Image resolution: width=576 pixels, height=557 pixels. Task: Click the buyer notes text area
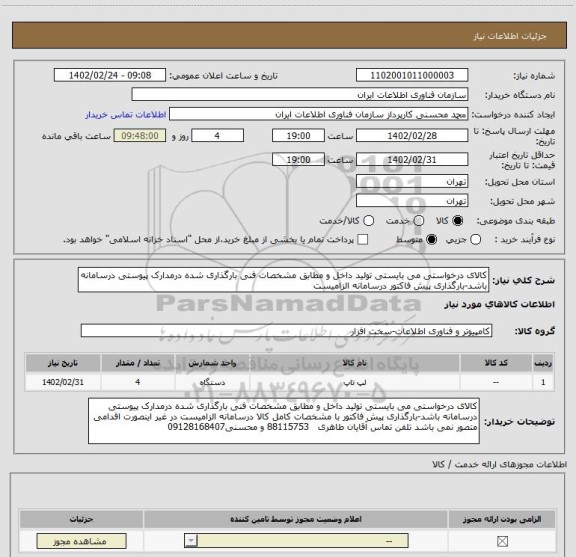click(284, 421)
